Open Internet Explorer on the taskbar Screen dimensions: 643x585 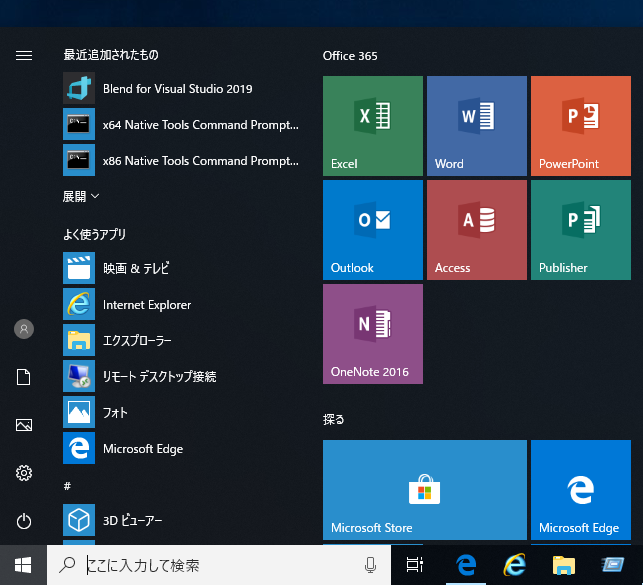pyautogui.click(x=514, y=565)
